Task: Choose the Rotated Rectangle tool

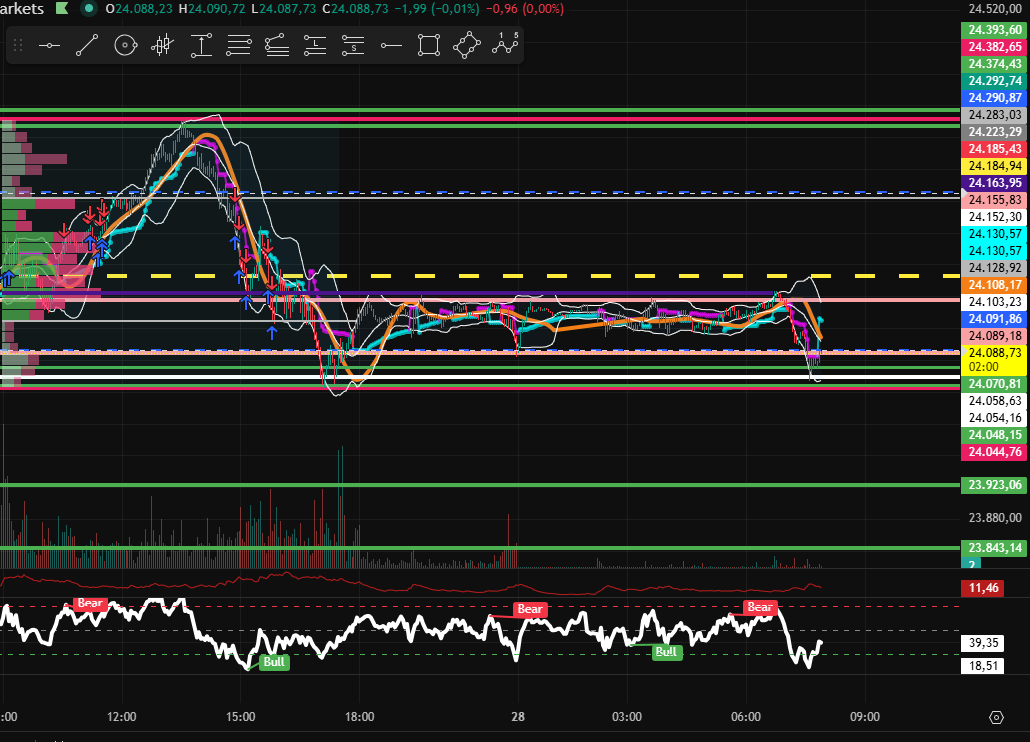Action: point(467,45)
